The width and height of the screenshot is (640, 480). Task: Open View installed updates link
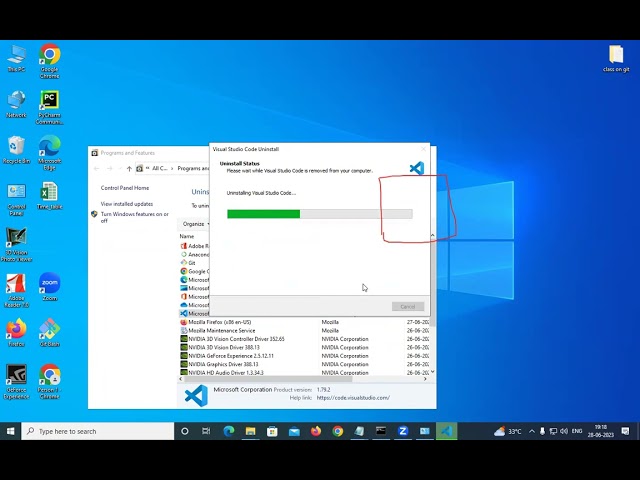click(x=127, y=204)
